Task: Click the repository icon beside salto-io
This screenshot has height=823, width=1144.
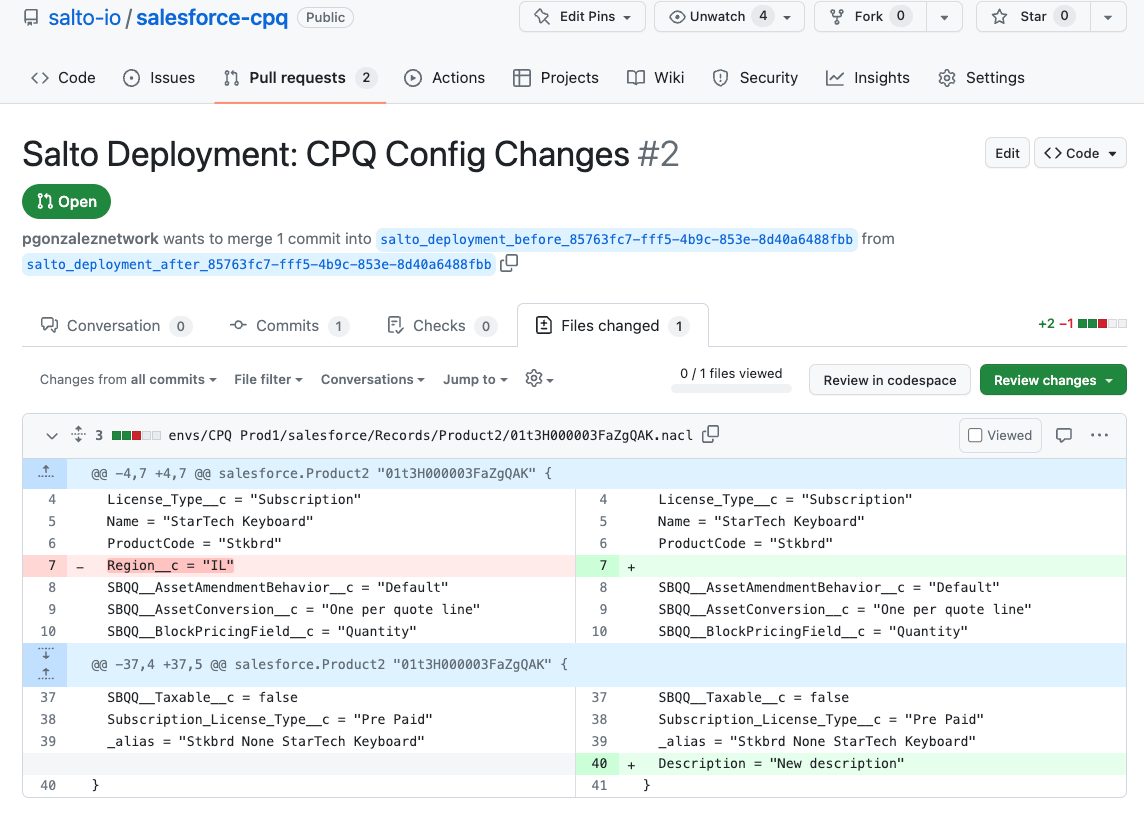Action: pos(31,18)
